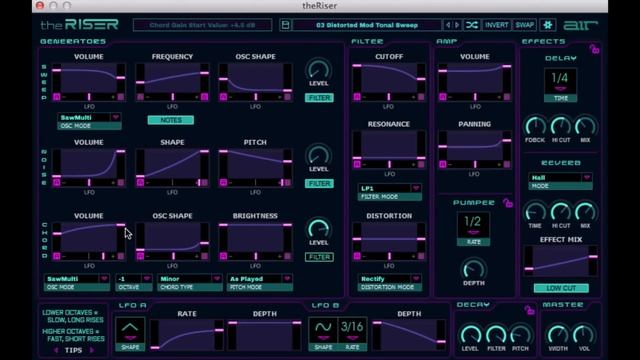Open the CHORD TYPE Minor dropdown

coord(190,279)
